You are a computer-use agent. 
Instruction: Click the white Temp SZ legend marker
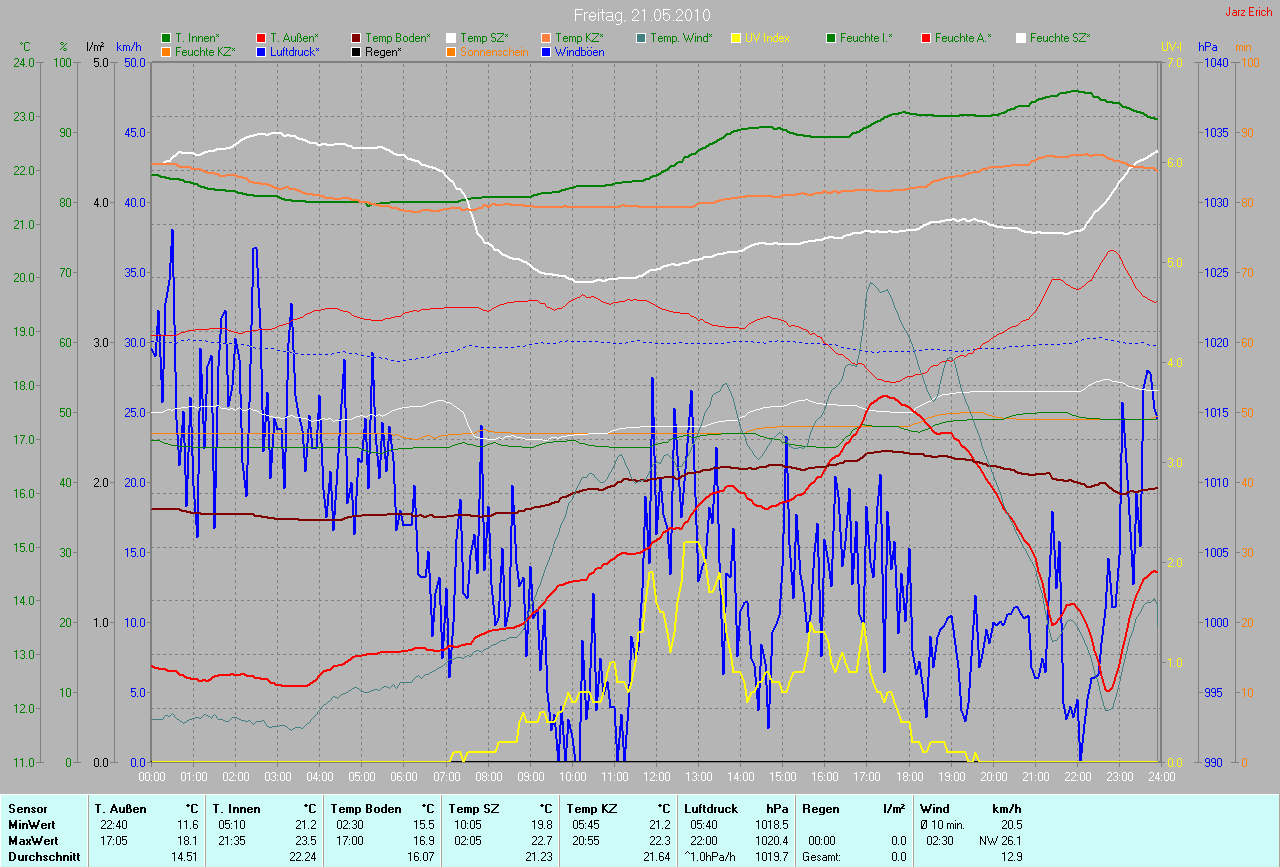(451, 38)
